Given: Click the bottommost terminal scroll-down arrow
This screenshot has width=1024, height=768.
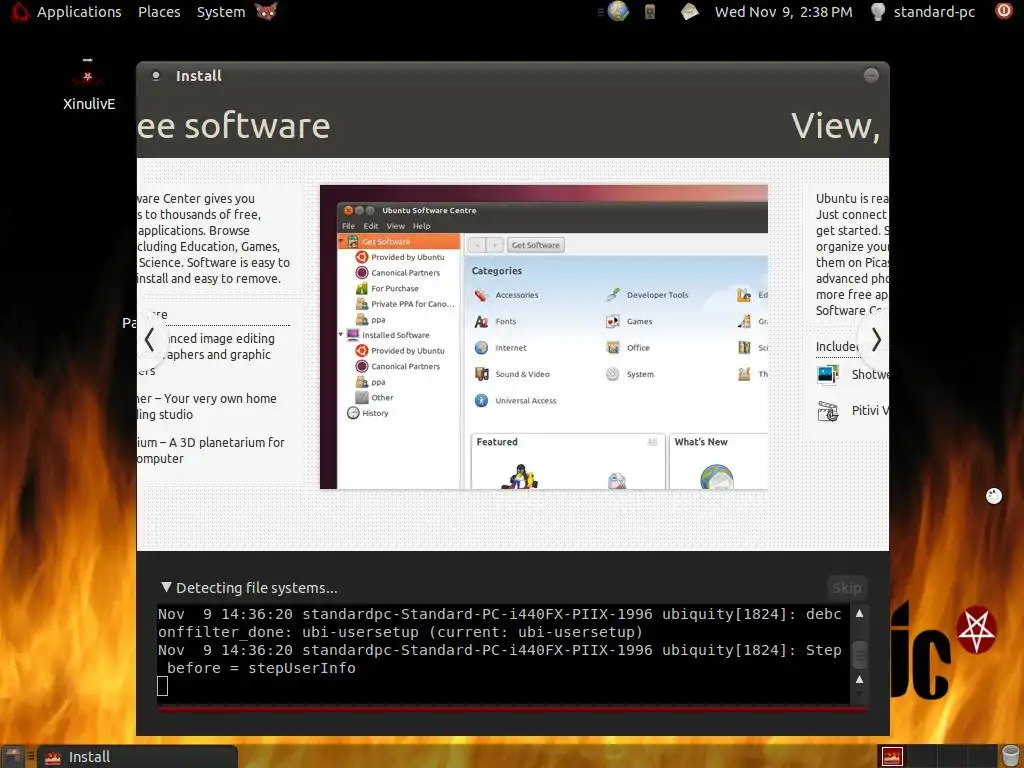Looking at the screenshot, I should [859, 695].
